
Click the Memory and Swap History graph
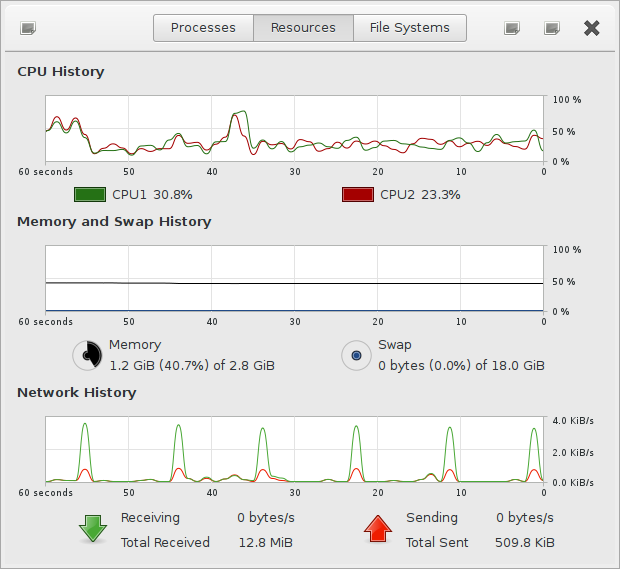[294, 278]
